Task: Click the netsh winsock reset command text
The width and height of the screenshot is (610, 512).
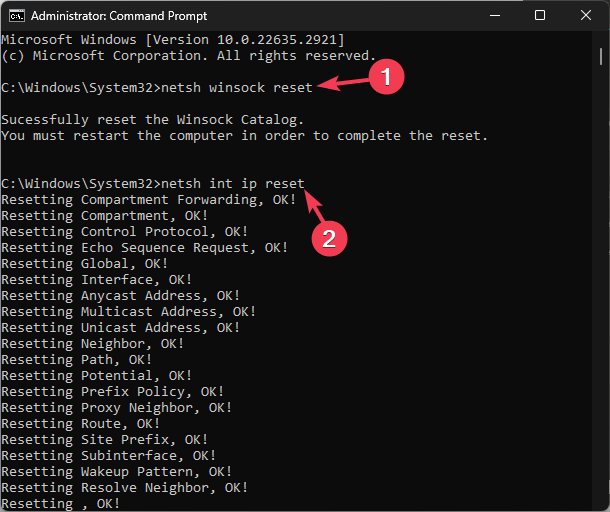Action: 237,88
